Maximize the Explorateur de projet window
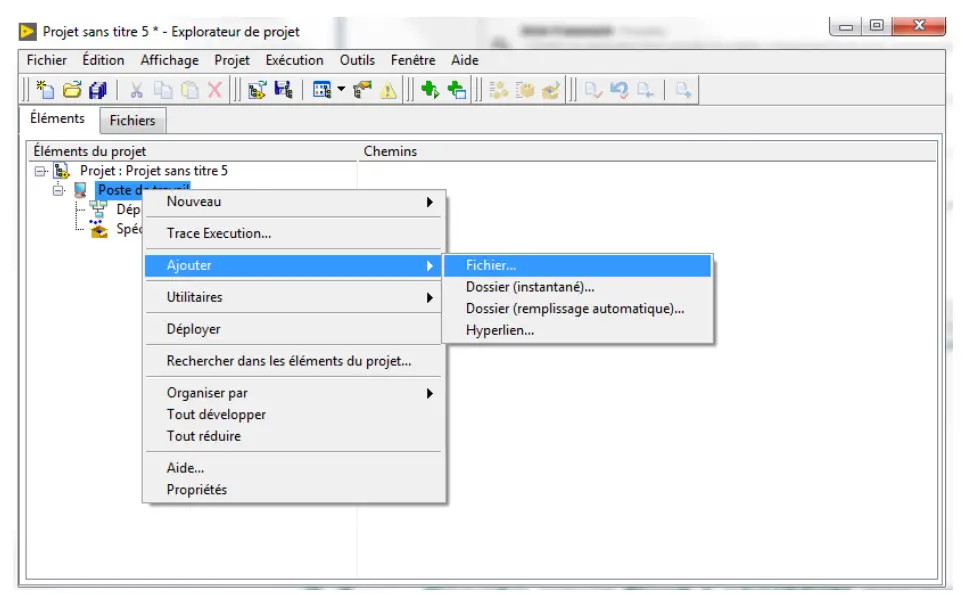 point(876,26)
